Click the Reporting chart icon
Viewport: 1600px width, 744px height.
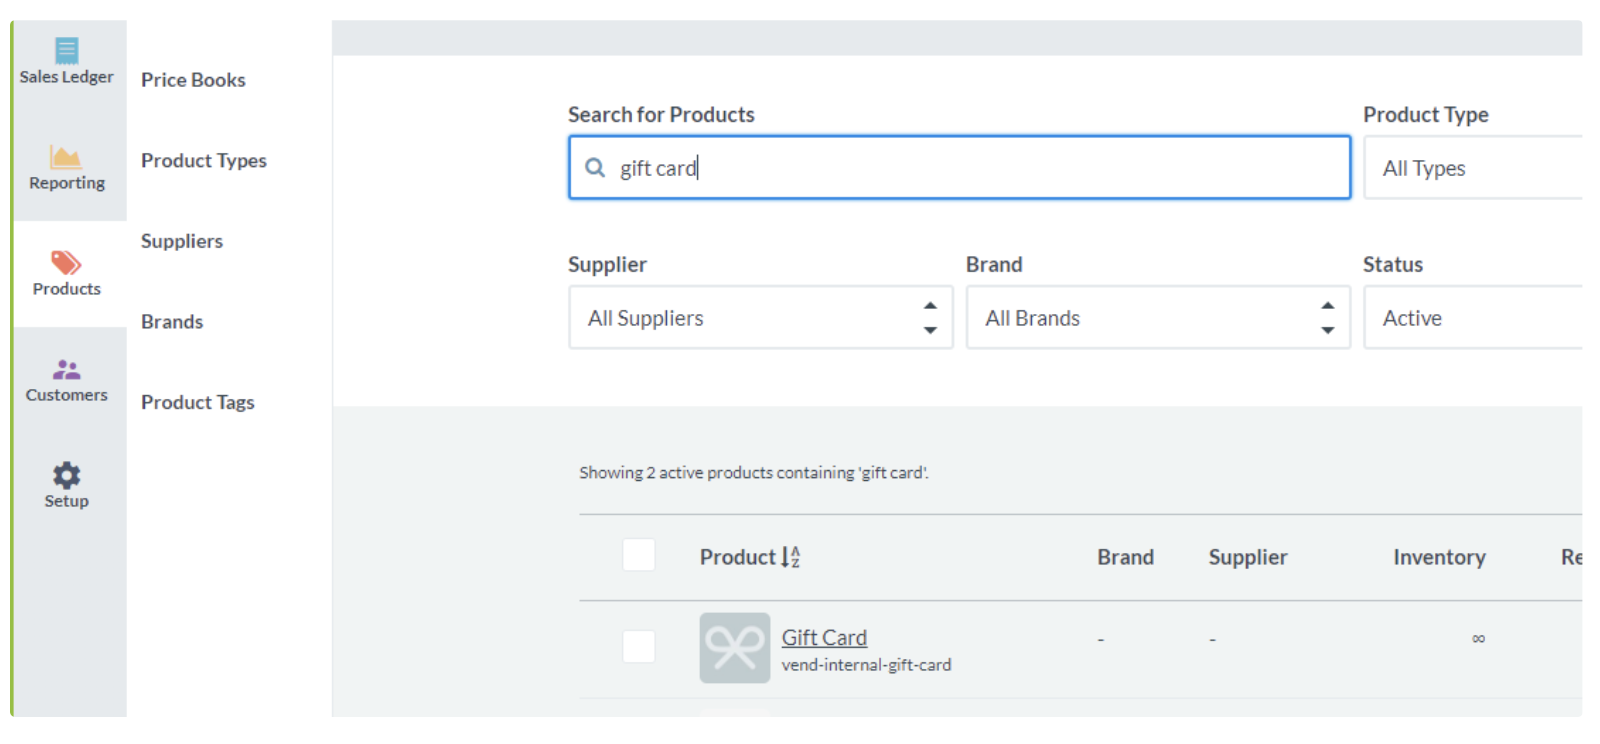point(66,157)
